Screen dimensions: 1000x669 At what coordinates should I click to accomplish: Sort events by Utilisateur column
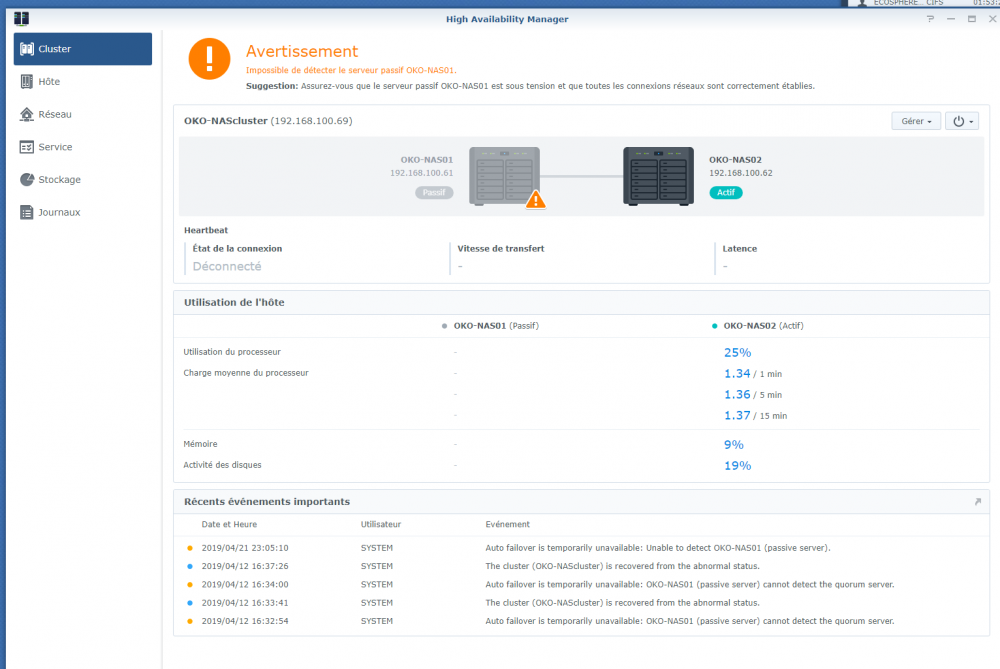tap(381, 525)
